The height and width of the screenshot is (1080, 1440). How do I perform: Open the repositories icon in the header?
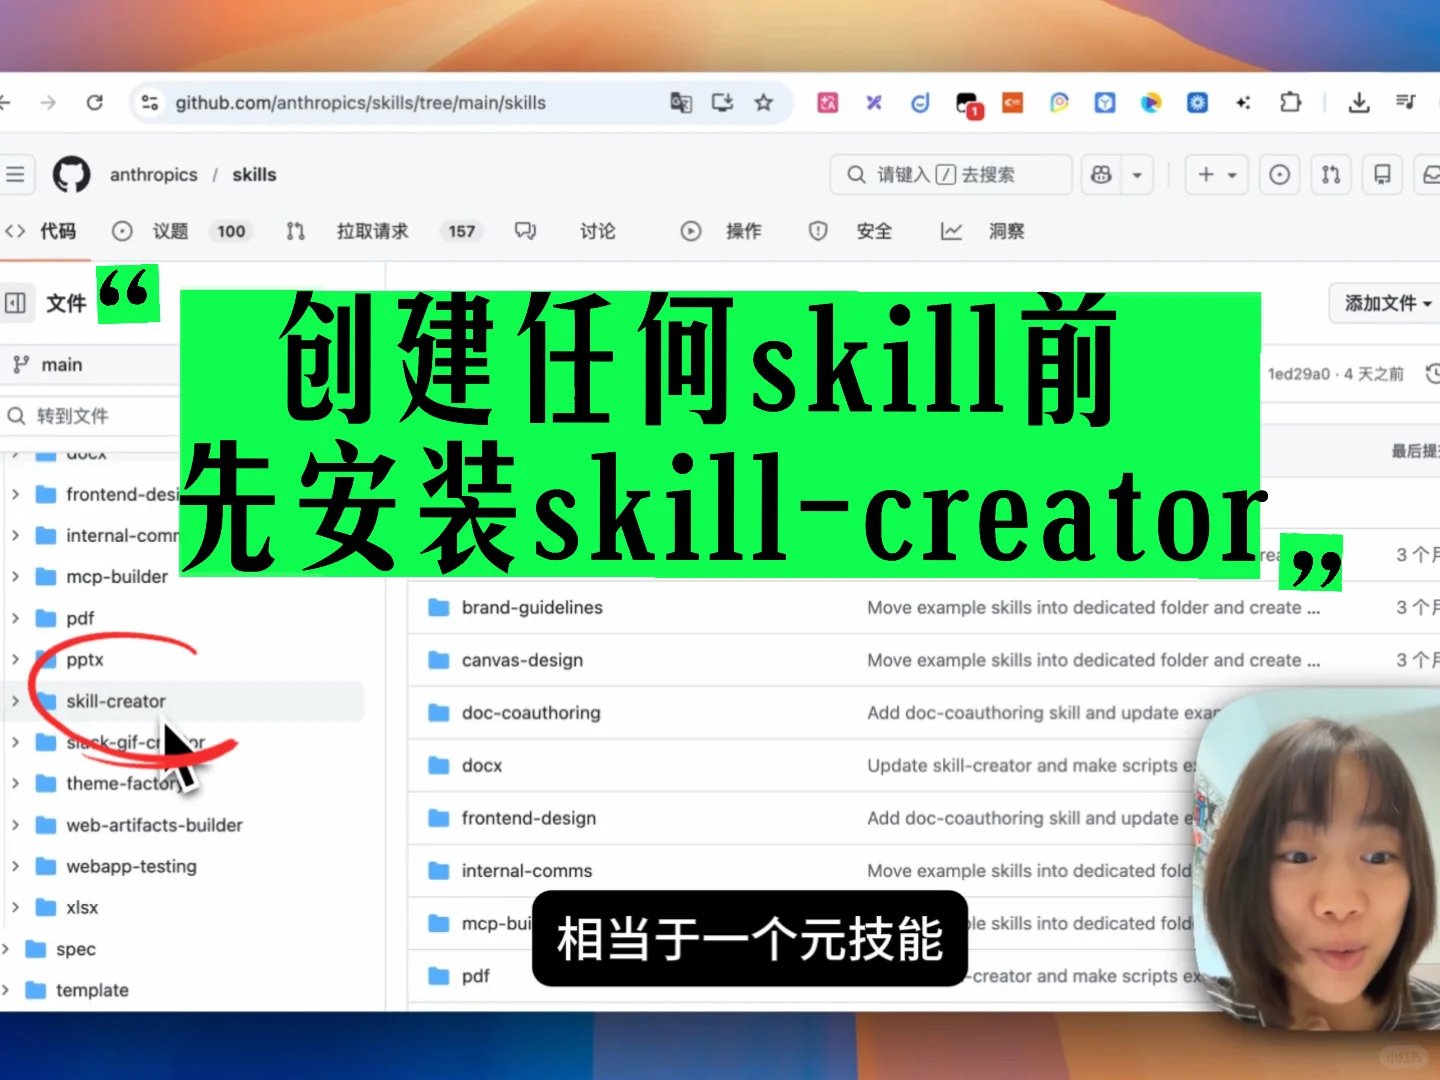tap(1382, 174)
